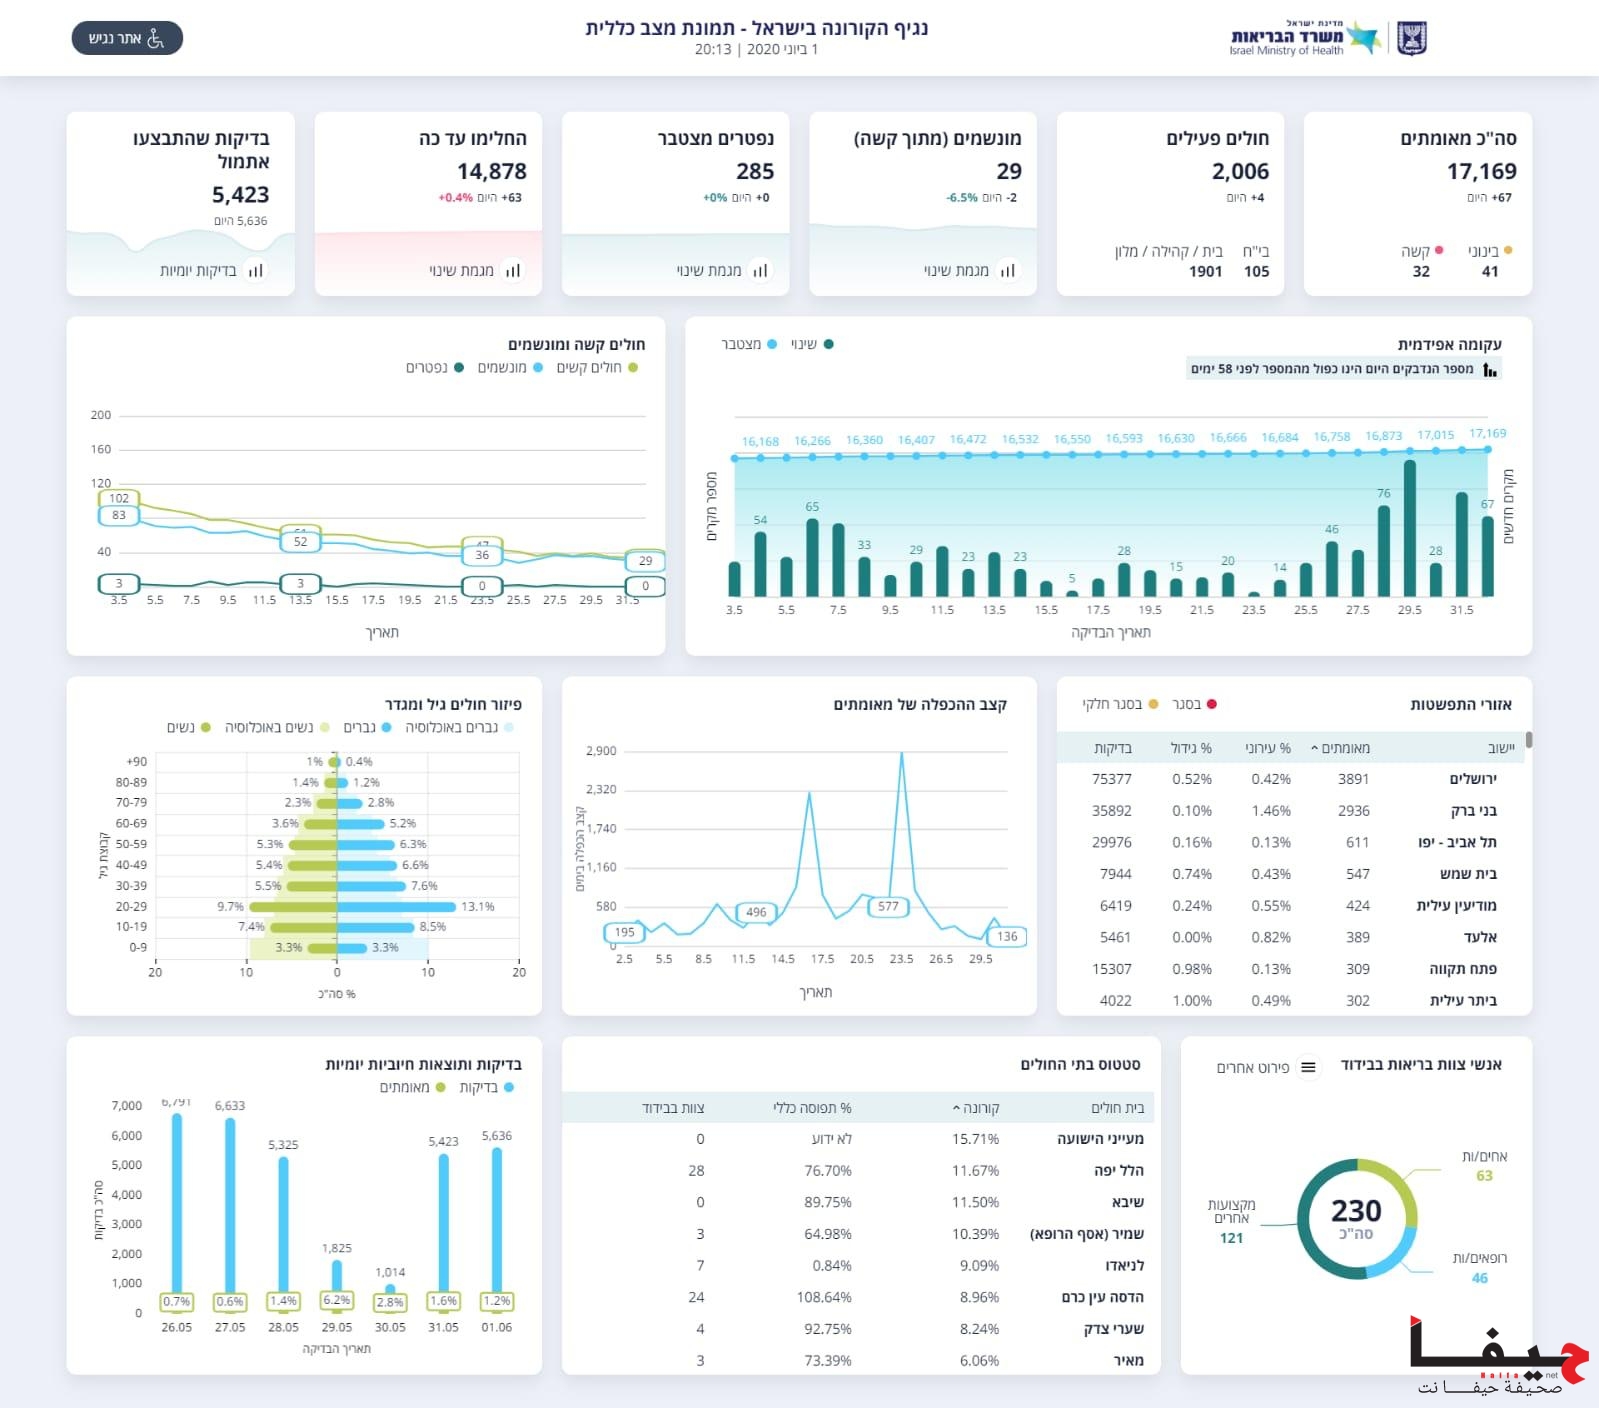Click the ירושלים row city name
Viewport: 1599px width, 1408px height.
pyautogui.click(x=1472, y=779)
